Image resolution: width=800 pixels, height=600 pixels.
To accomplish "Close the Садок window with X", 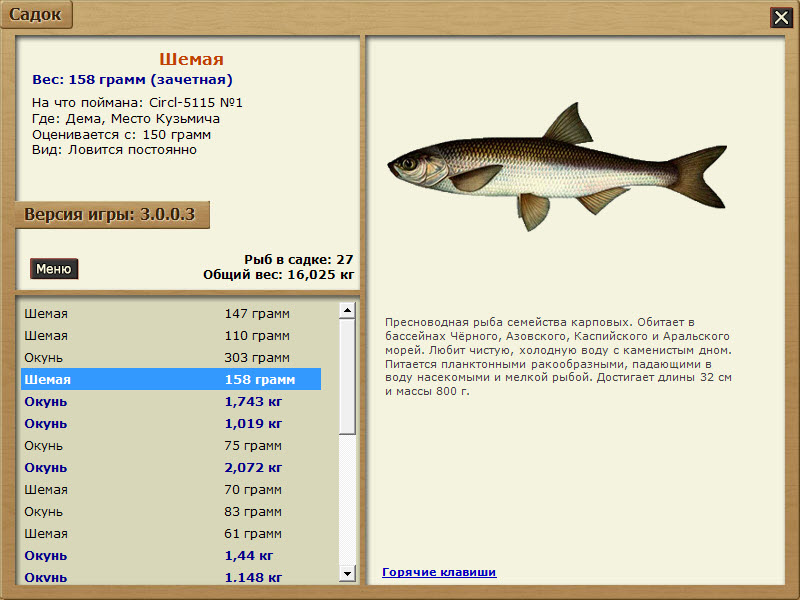I will pyautogui.click(x=781, y=18).
